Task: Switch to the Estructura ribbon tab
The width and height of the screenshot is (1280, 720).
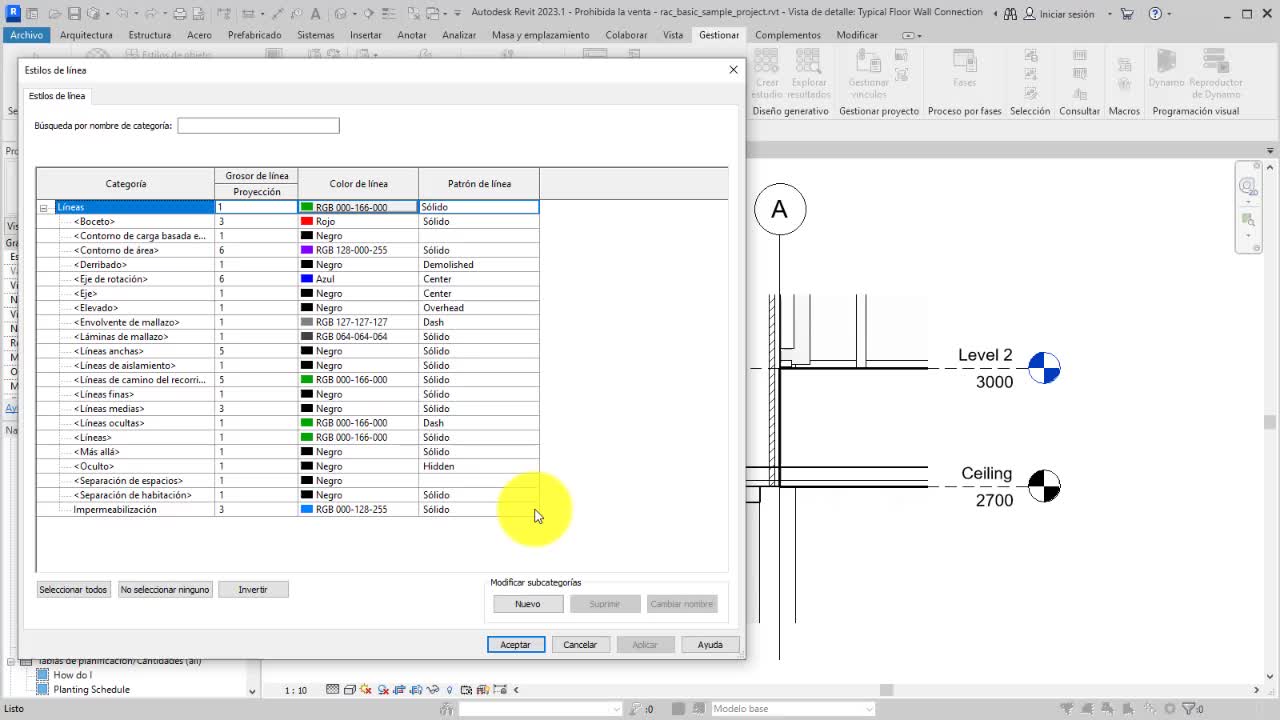Action: pos(149,35)
